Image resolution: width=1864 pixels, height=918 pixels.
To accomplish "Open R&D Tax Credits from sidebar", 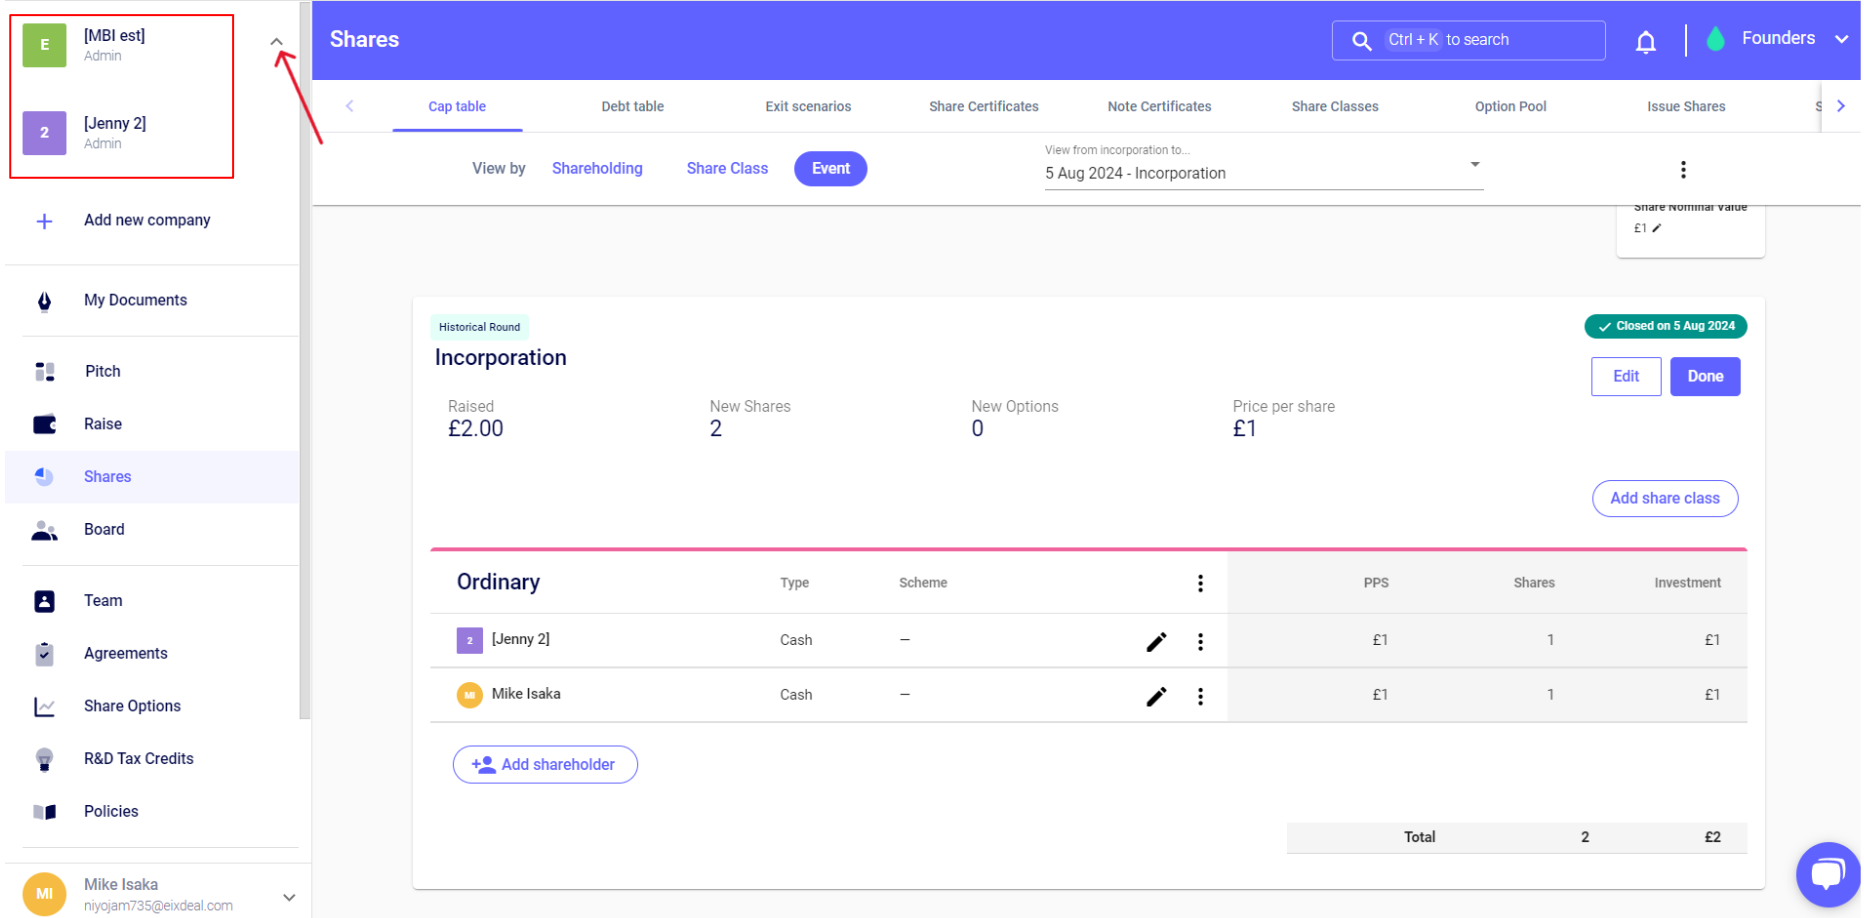I will tap(138, 759).
